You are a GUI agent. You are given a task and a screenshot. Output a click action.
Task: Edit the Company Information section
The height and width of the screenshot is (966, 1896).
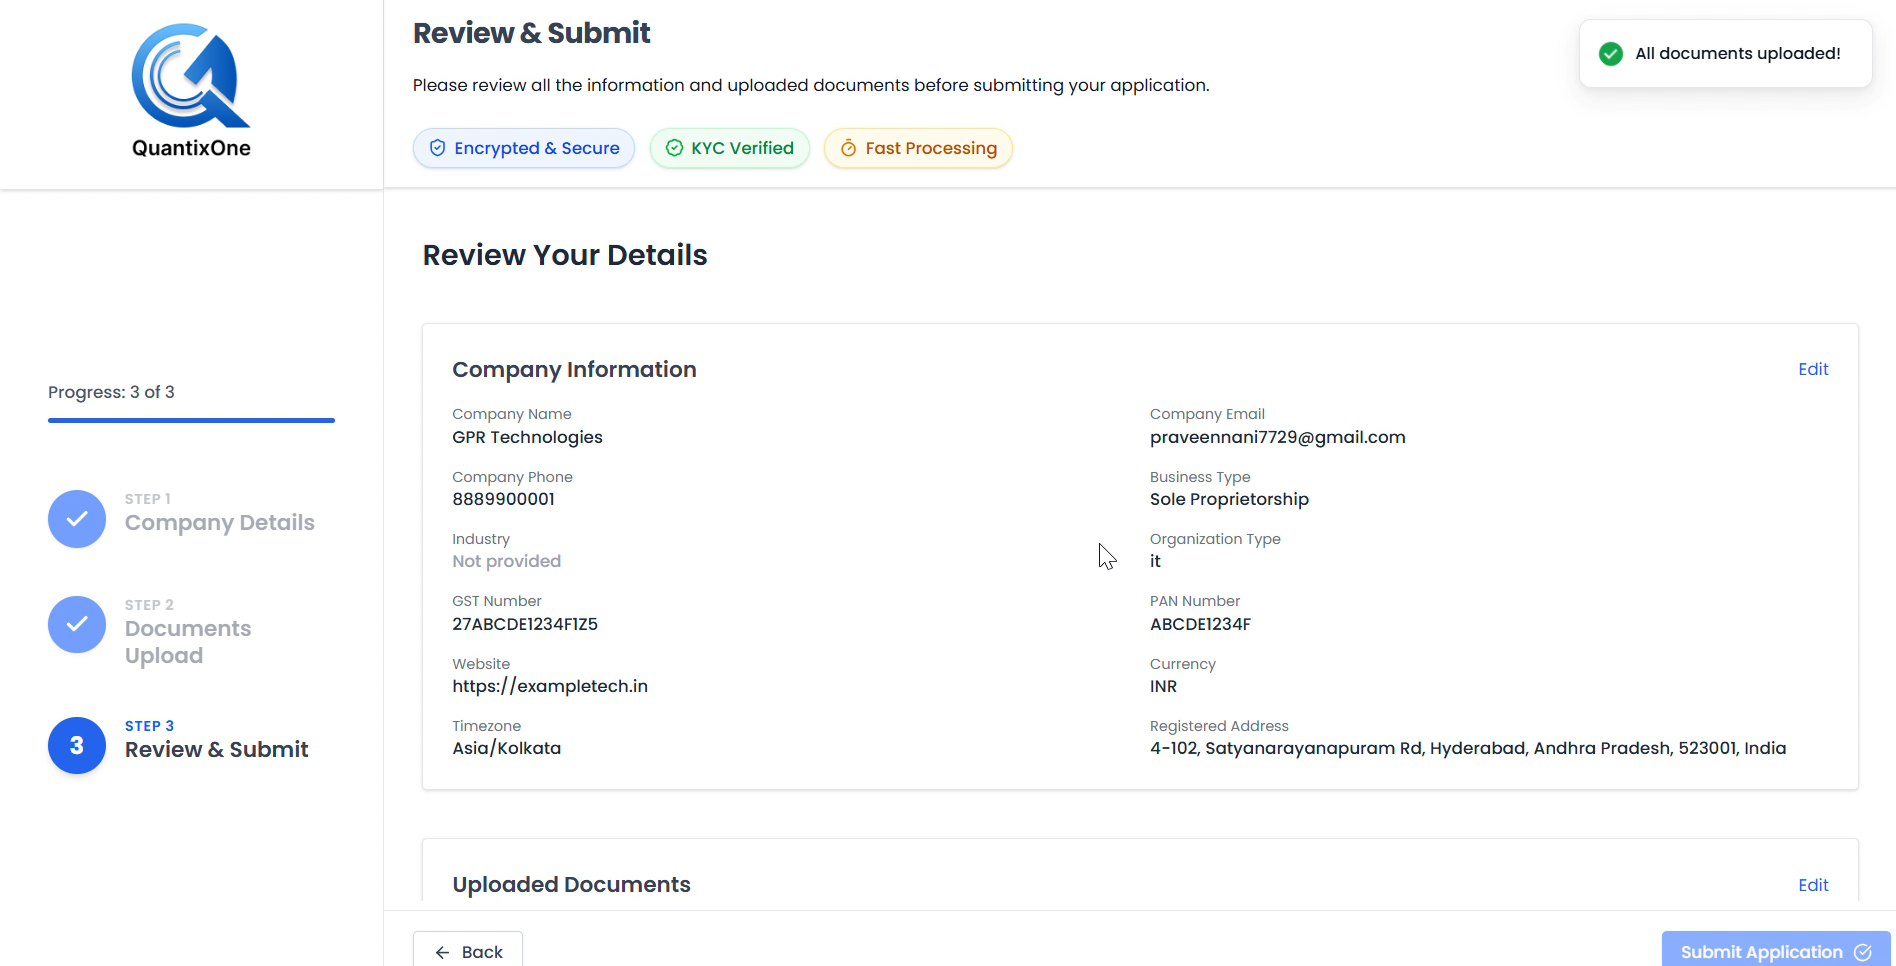[x=1813, y=369]
